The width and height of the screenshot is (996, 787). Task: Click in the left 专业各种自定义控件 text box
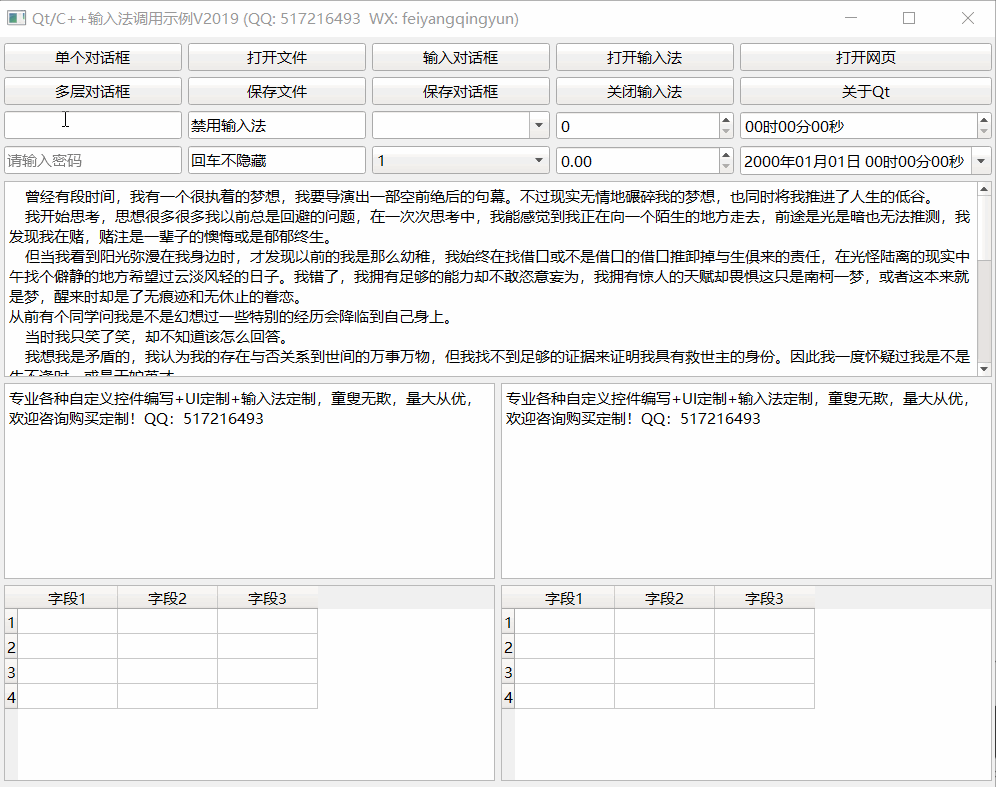(249, 481)
